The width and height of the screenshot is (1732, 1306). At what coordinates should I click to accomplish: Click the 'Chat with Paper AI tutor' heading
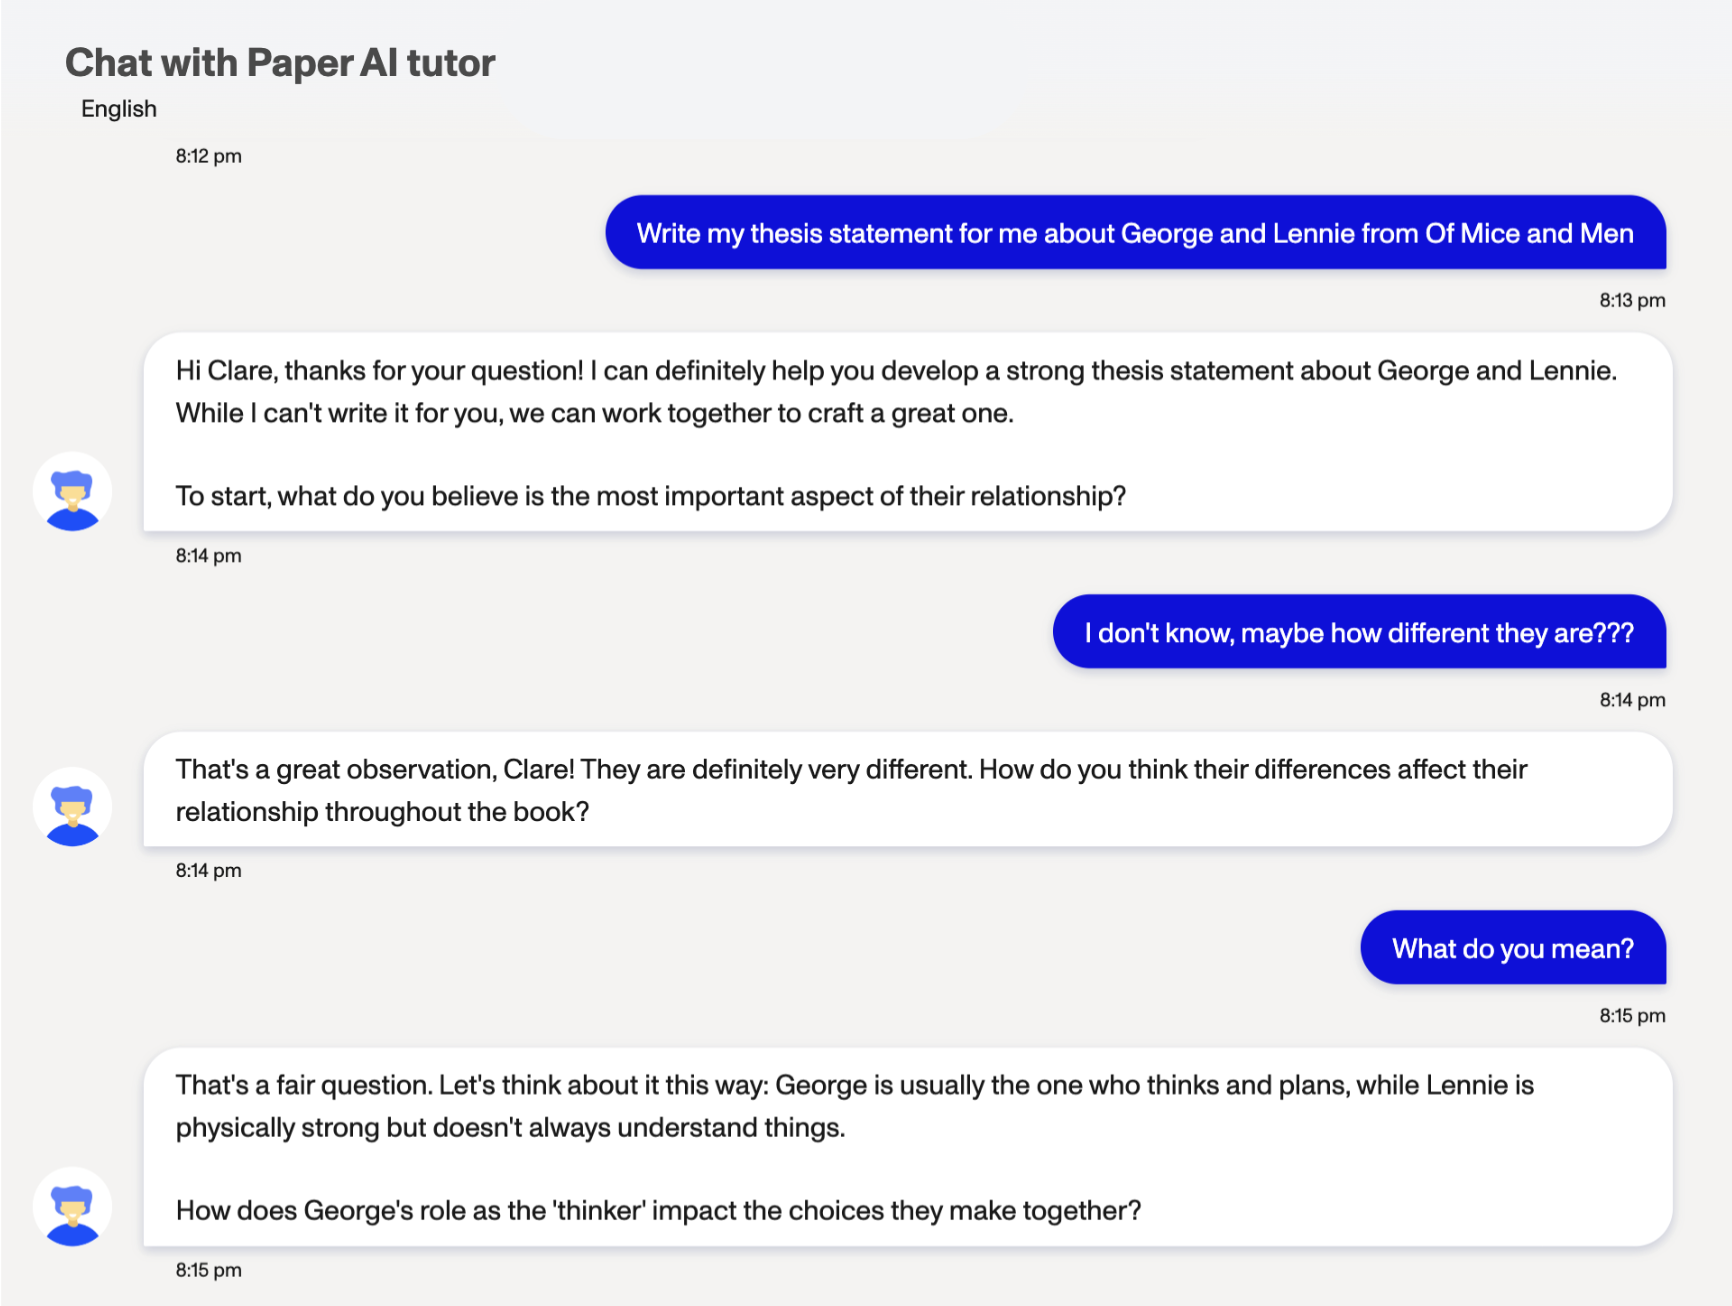tap(280, 63)
